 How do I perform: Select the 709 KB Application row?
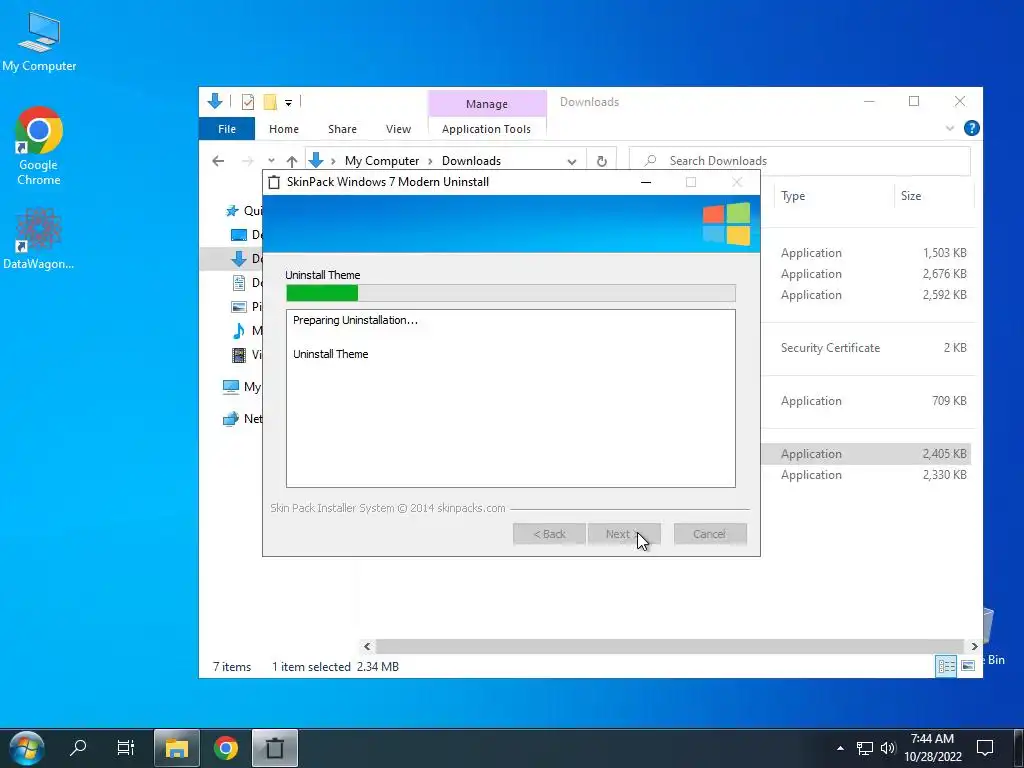[866, 401]
